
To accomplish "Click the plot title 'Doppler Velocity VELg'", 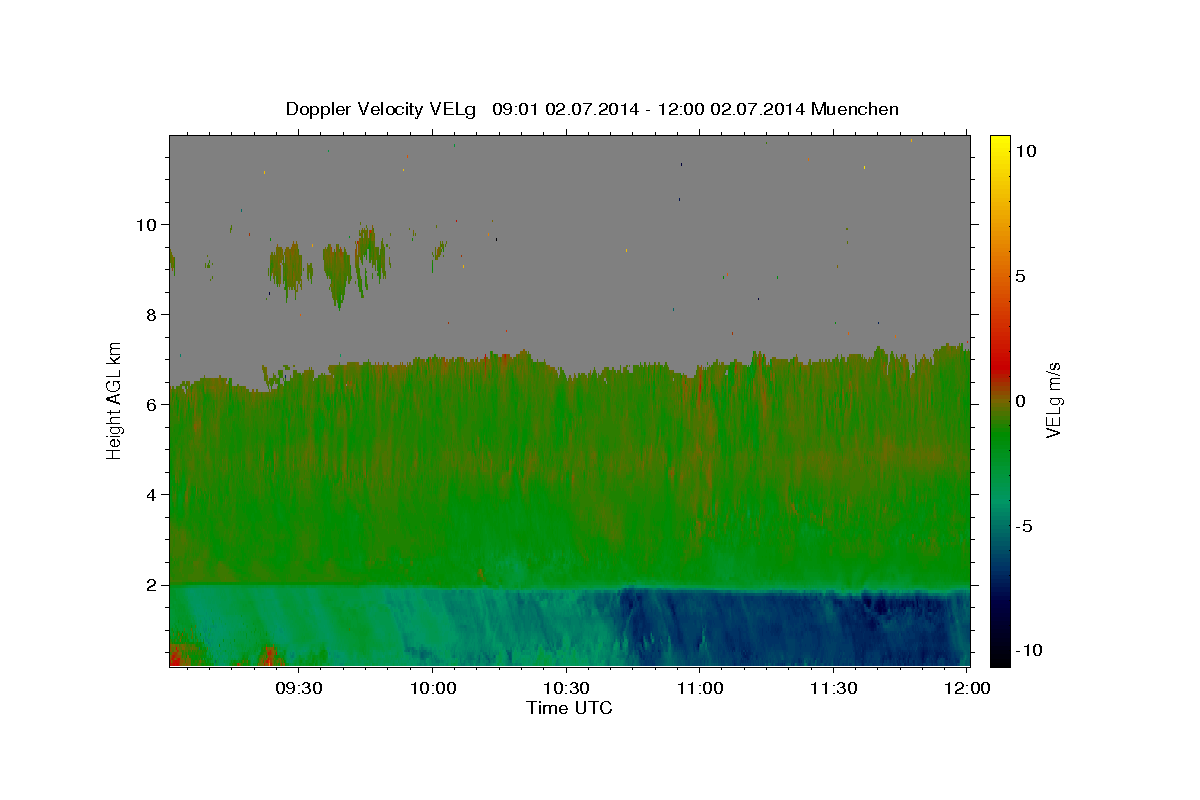I will coord(381,109).
